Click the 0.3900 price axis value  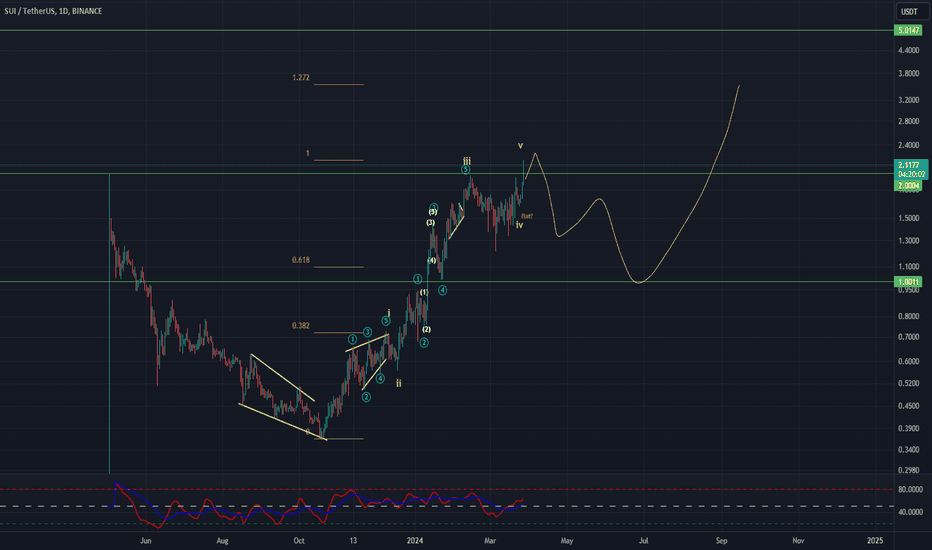pyautogui.click(x=909, y=429)
